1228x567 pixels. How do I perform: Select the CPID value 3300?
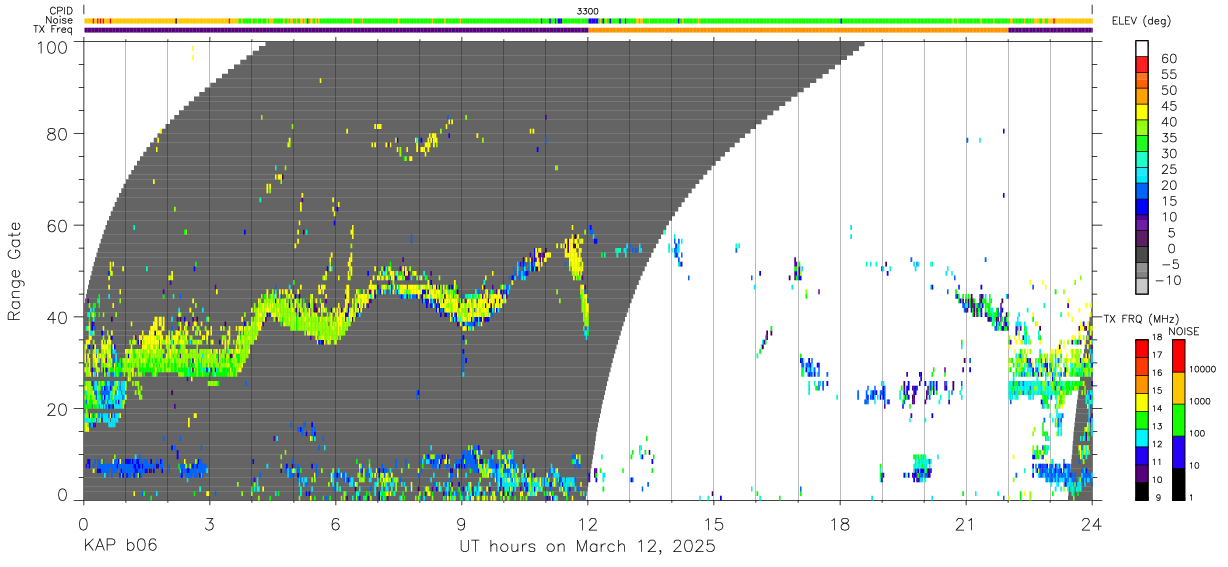(x=588, y=10)
